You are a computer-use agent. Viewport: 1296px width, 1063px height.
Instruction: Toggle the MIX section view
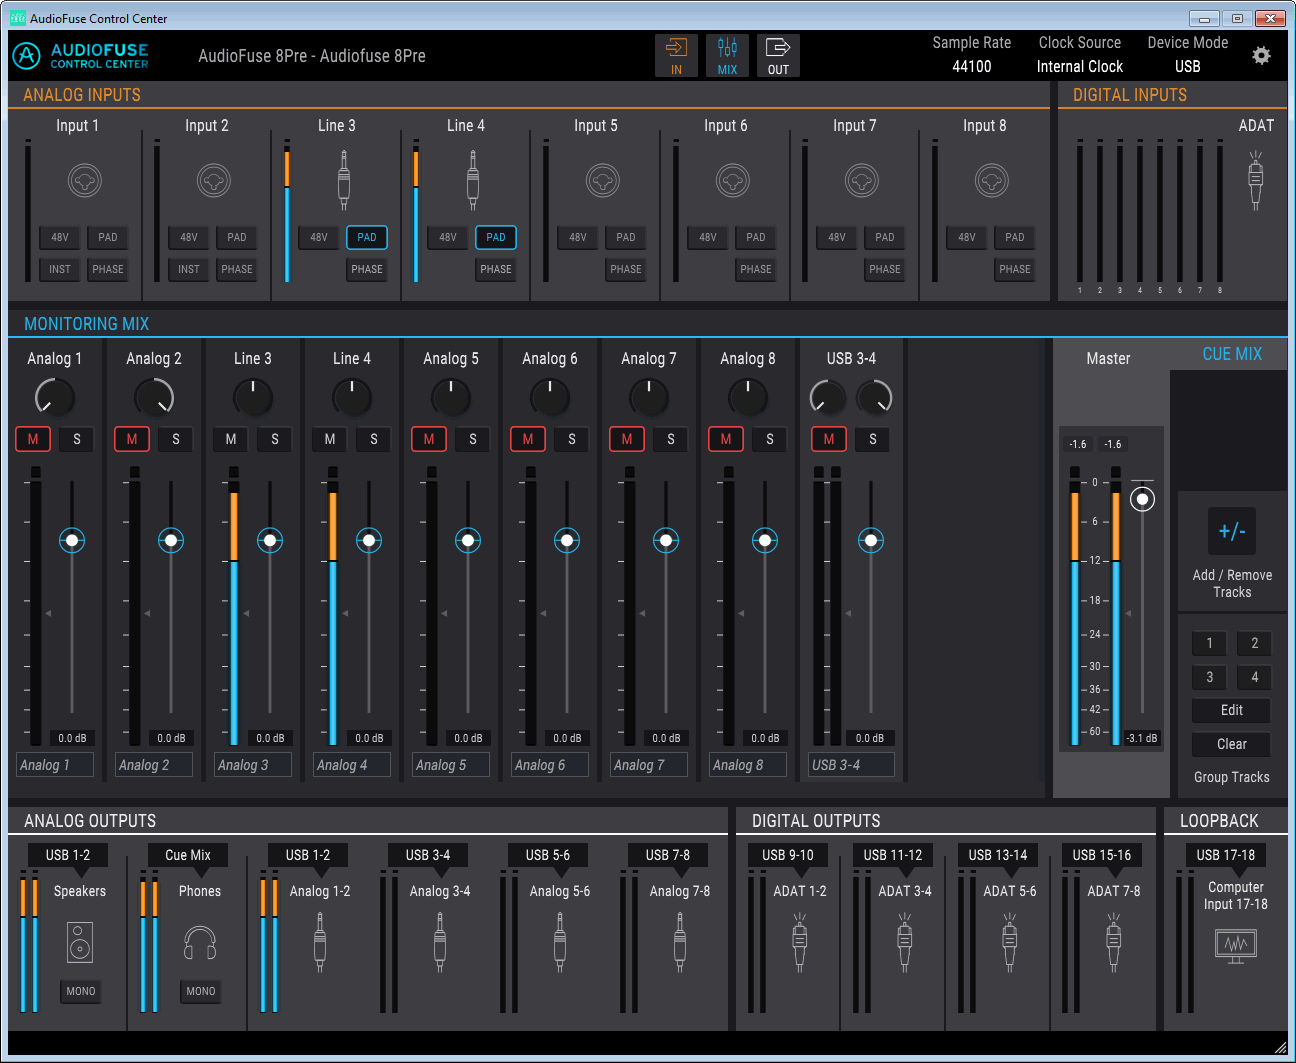(727, 56)
